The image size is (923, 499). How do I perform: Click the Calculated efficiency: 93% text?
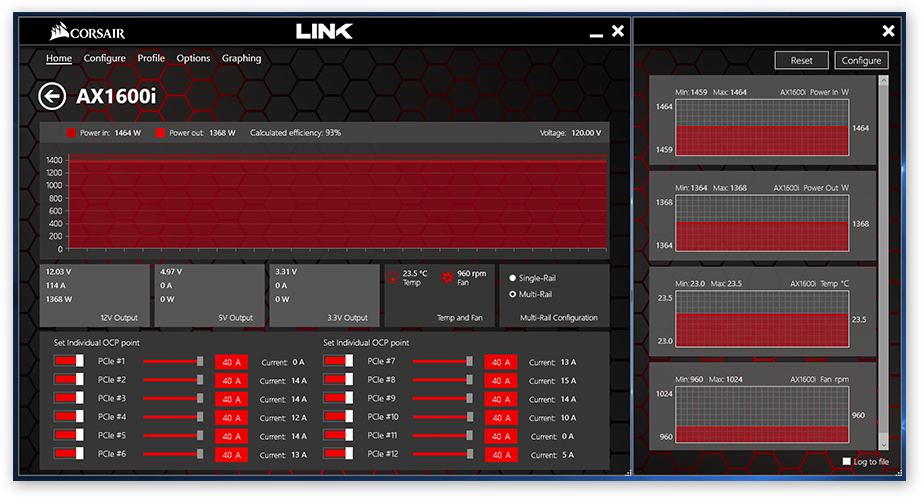(x=296, y=133)
